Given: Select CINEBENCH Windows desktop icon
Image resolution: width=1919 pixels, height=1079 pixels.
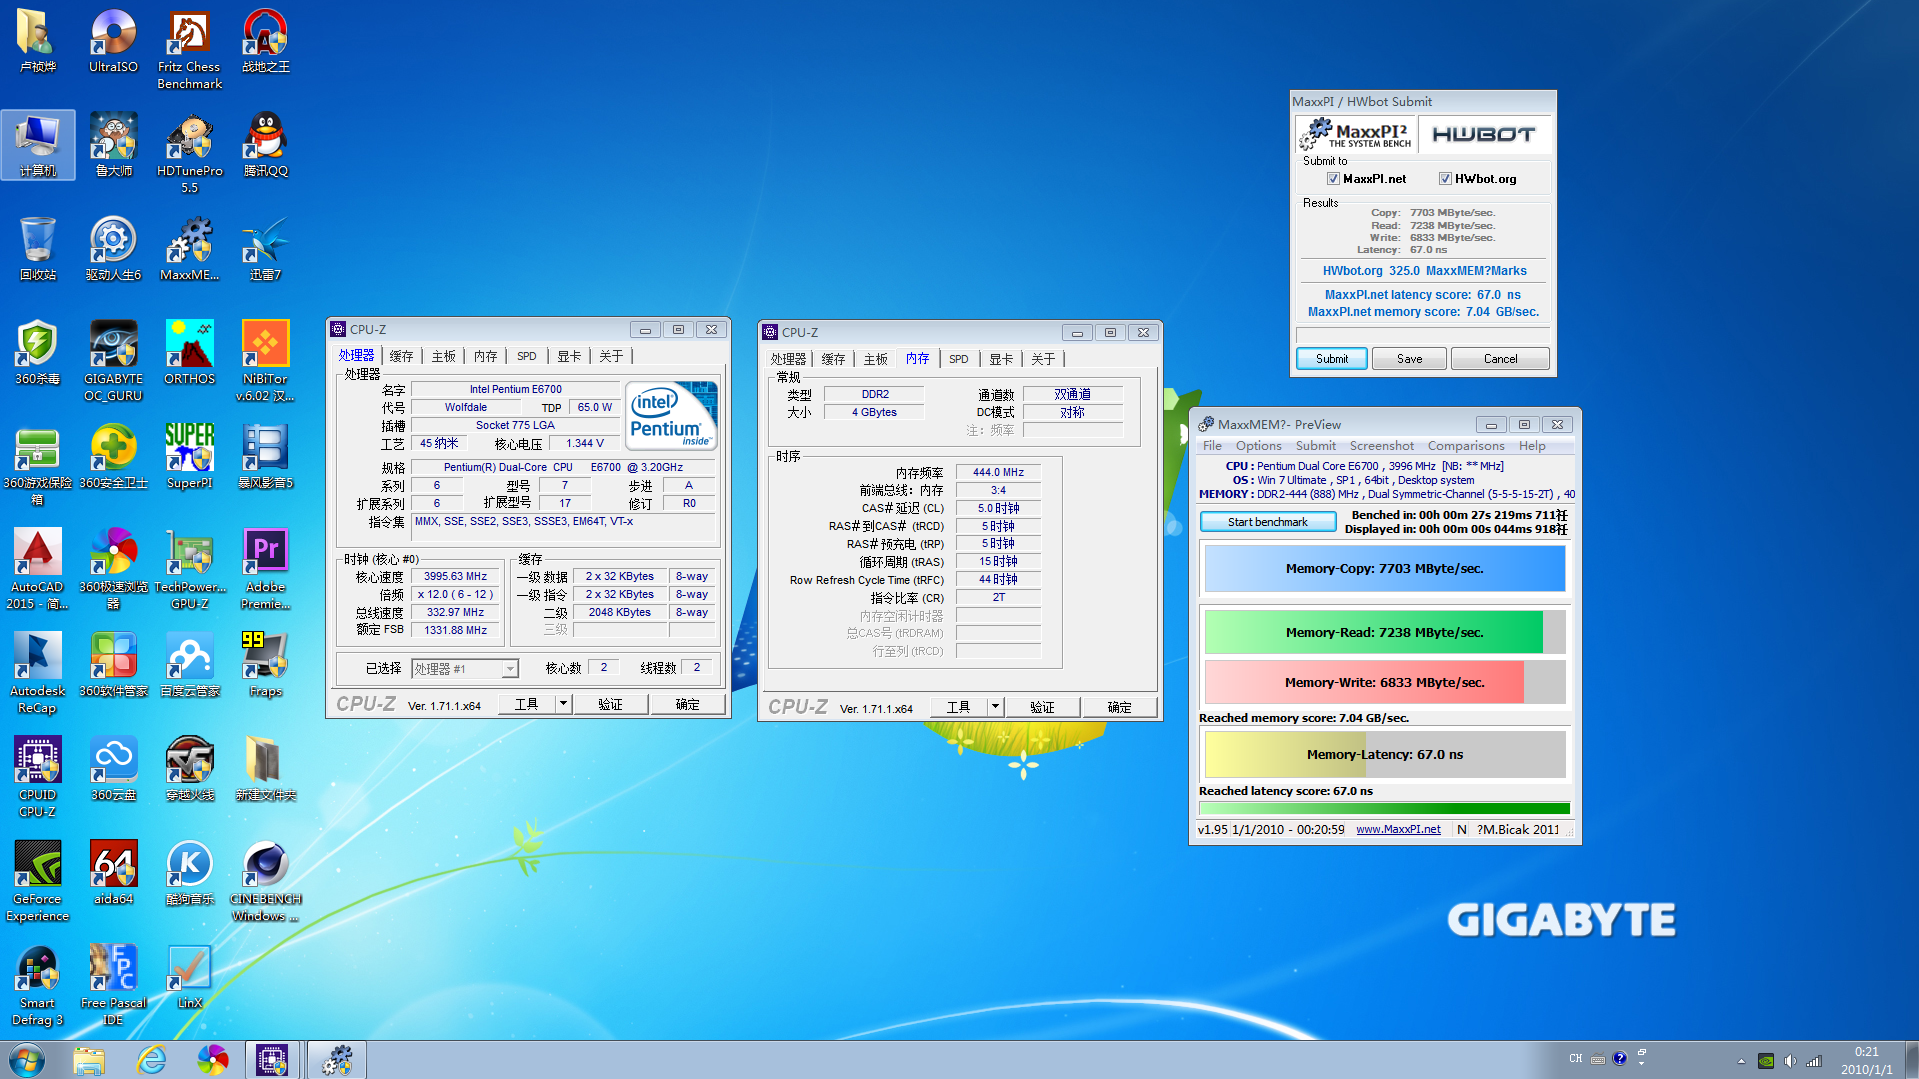Looking at the screenshot, I should tap(265, 882).
